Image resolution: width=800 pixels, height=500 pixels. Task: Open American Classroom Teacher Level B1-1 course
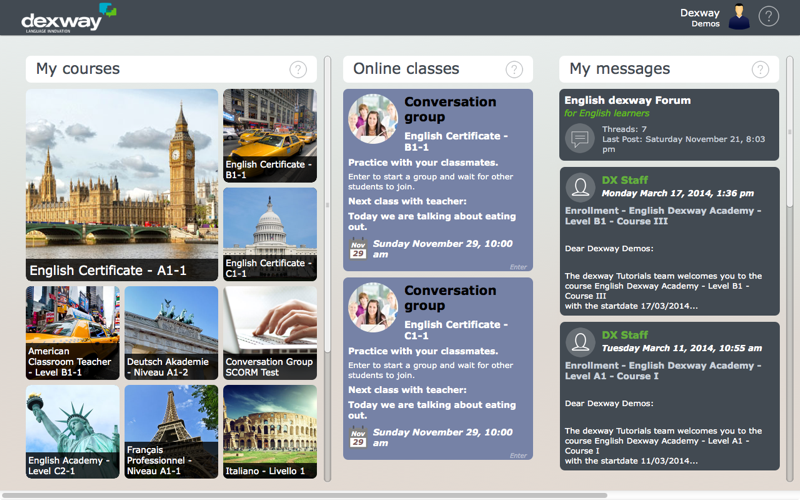[72, 333]
